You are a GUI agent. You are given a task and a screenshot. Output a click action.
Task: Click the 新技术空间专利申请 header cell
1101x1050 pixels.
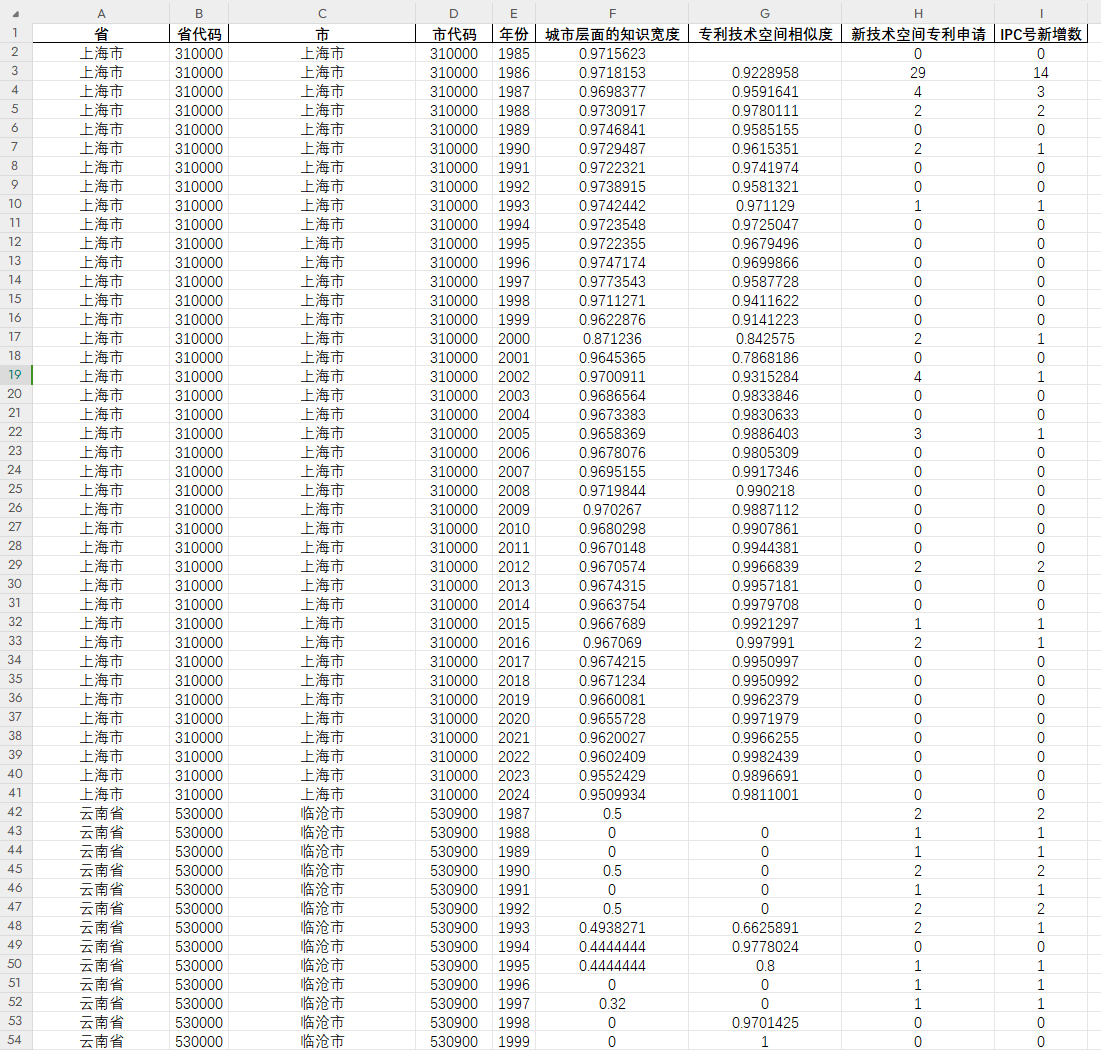click(x=918, y=34)
